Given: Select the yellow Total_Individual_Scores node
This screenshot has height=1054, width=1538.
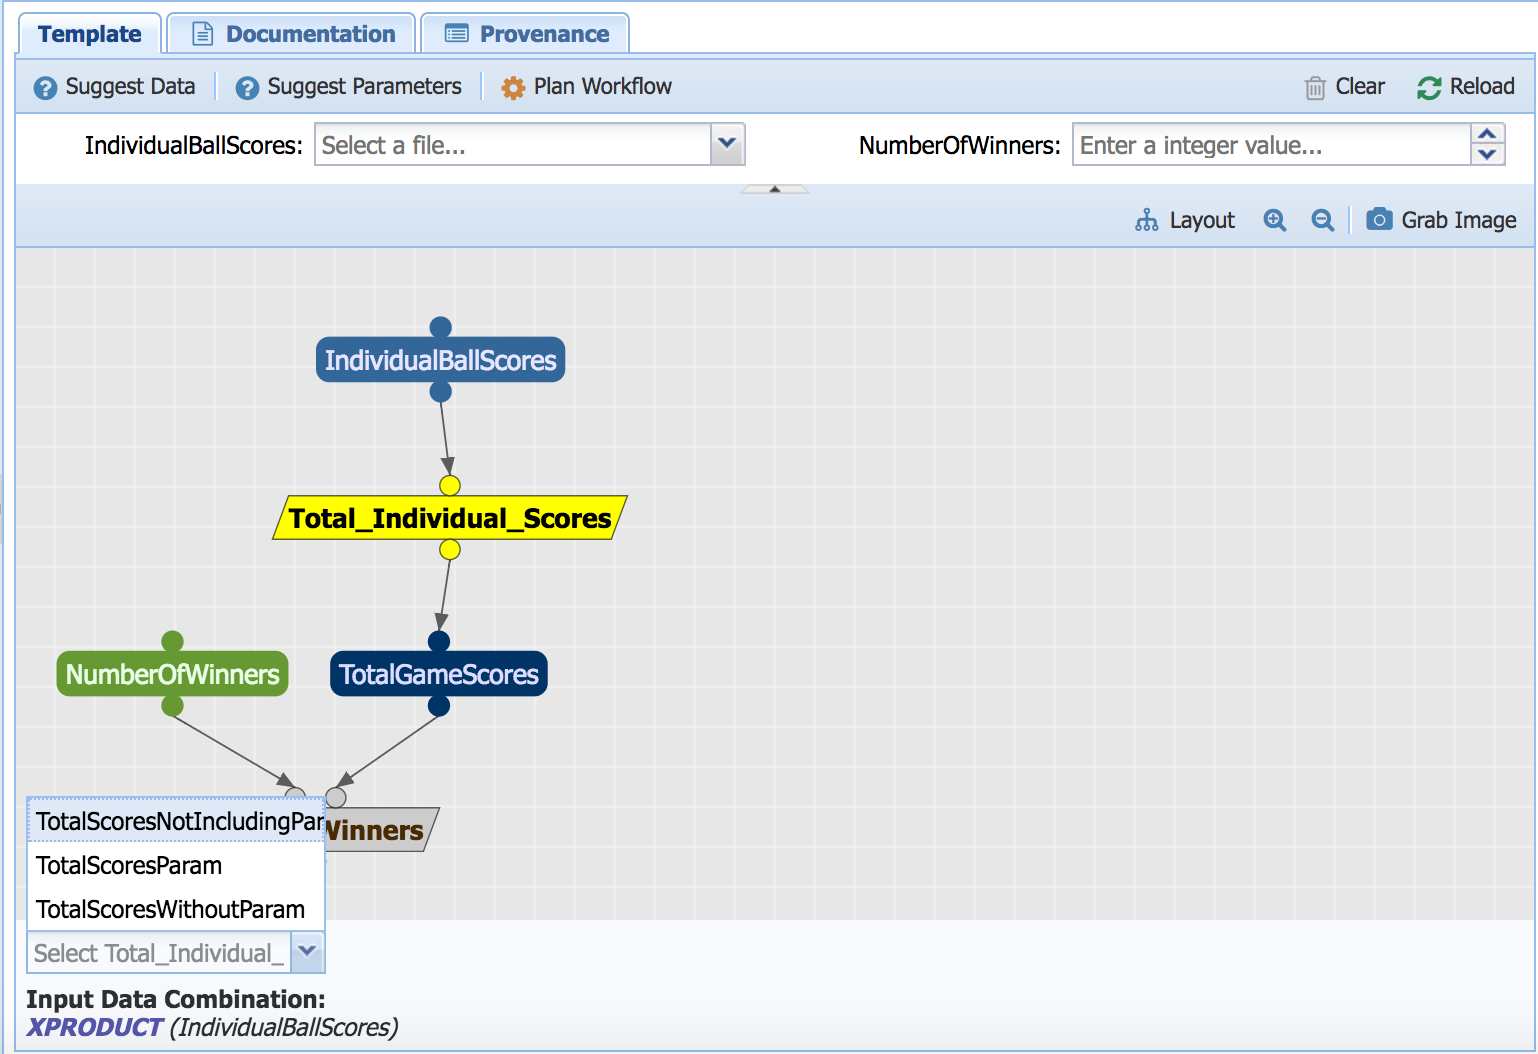Looking at the screenshot, I should [450, 518].
